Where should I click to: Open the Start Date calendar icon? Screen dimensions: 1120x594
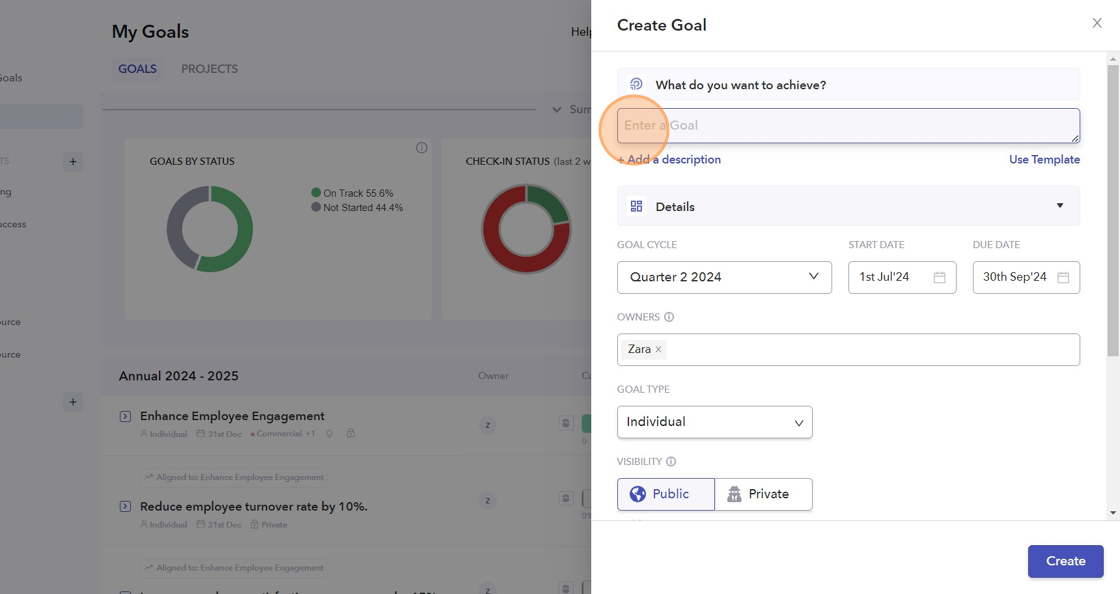coord(940,277)
